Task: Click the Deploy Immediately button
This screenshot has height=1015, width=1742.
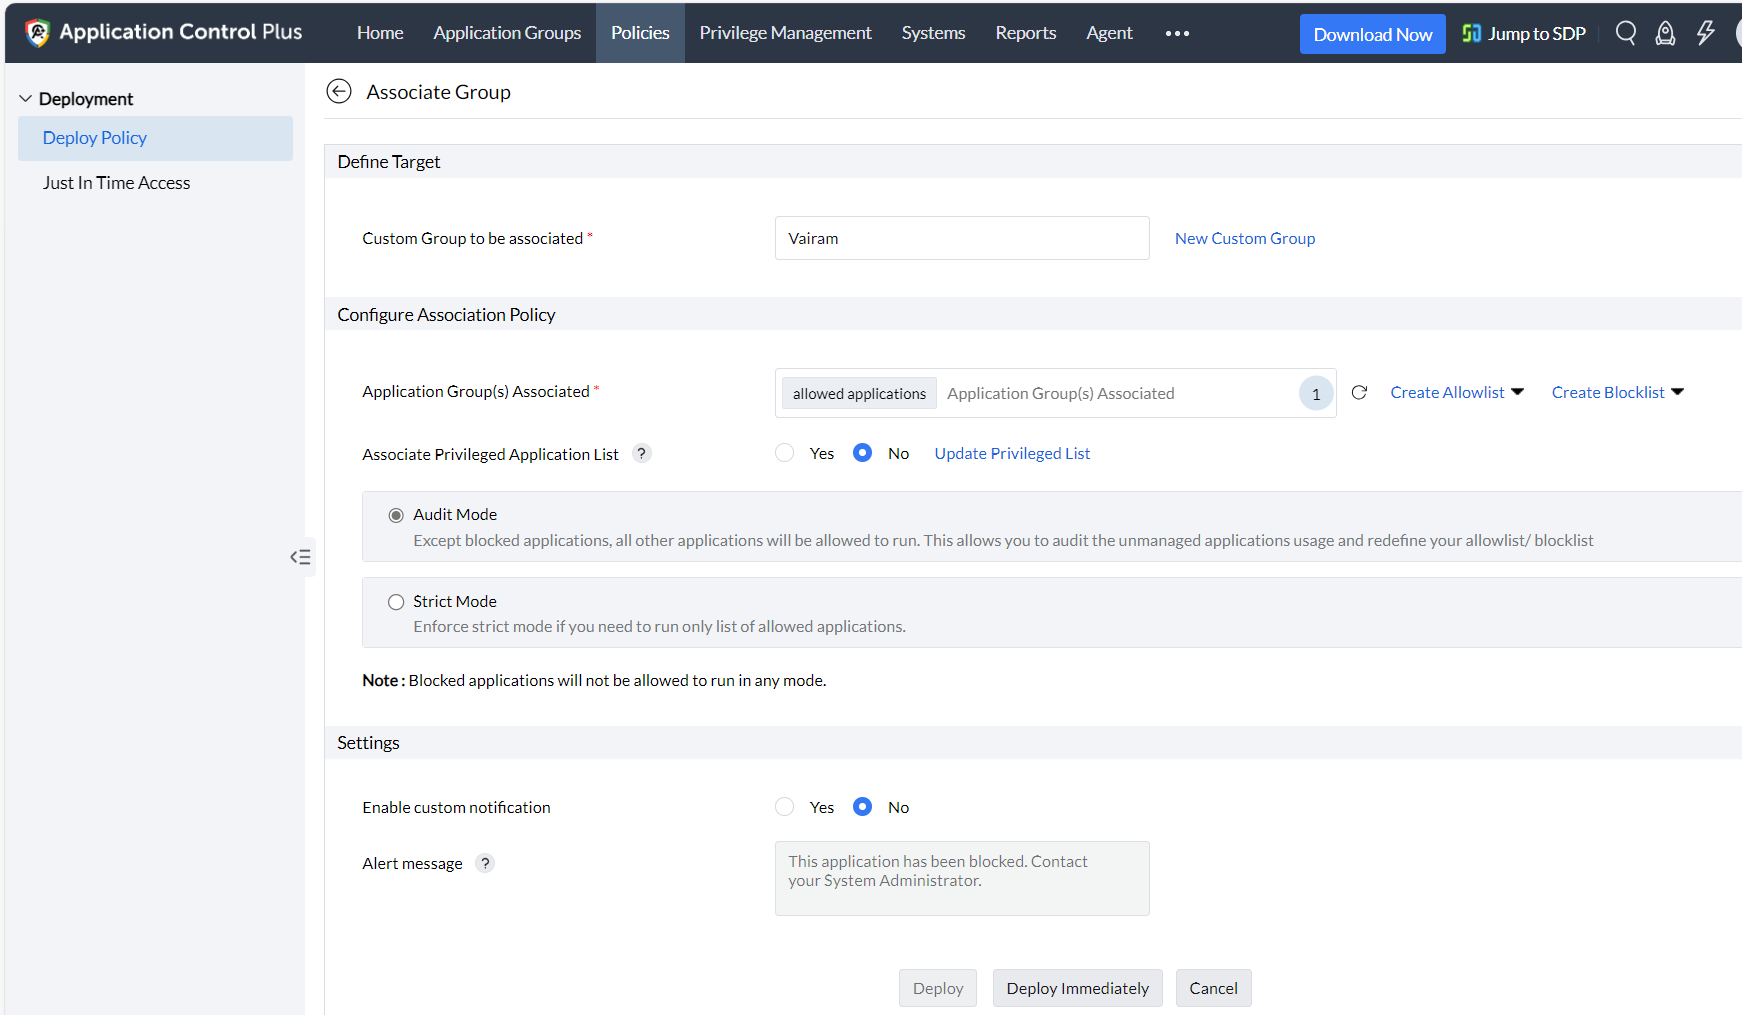Action: (1077, 988)
